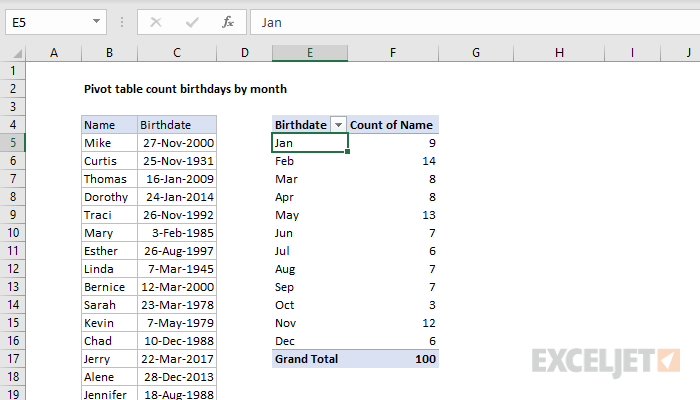Click the 'Count of Name' pivot header
The image size is (700, 400).
tap(393, 125)
